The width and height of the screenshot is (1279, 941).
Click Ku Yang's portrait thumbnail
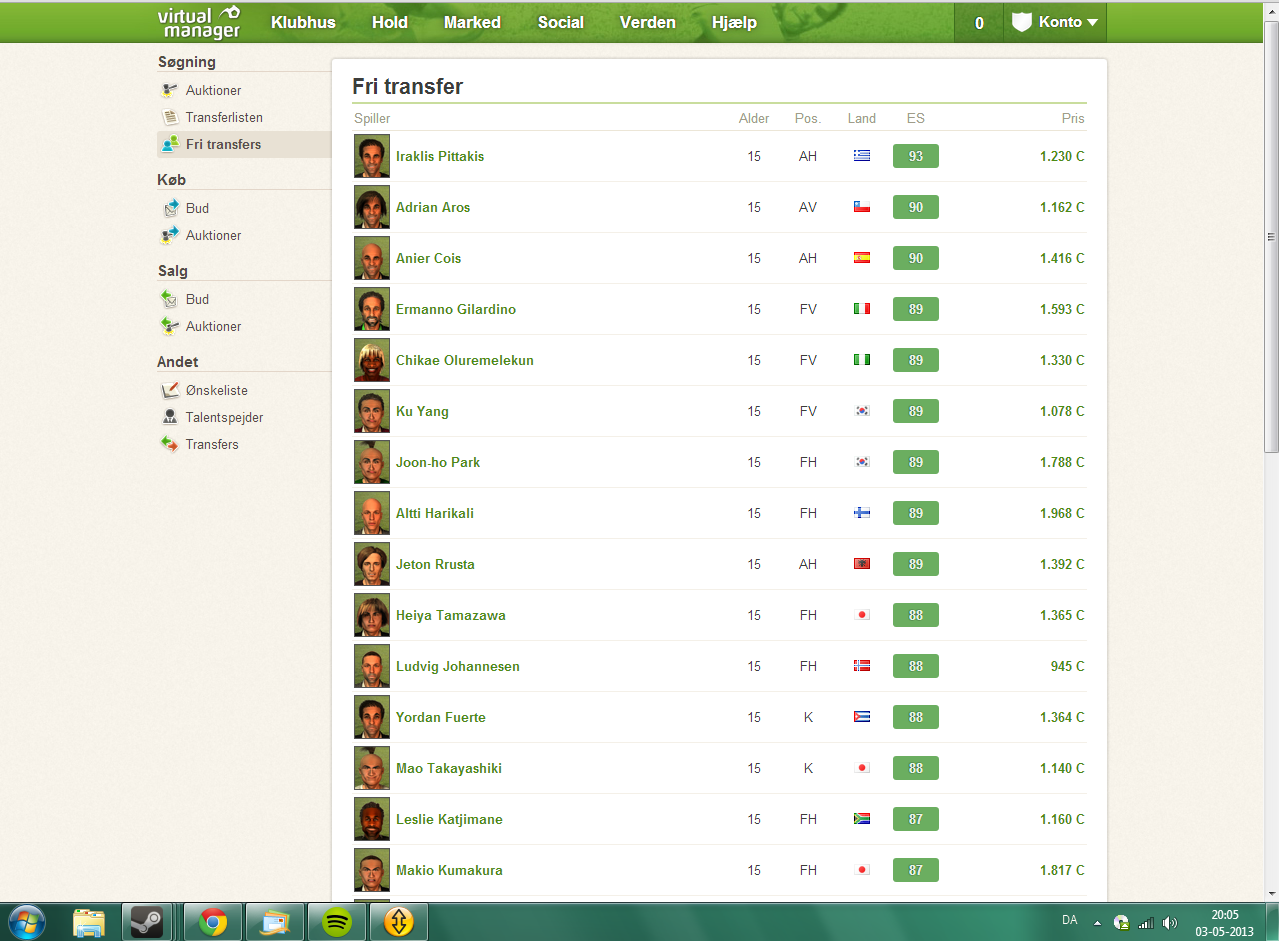click(x=372, y=411)
